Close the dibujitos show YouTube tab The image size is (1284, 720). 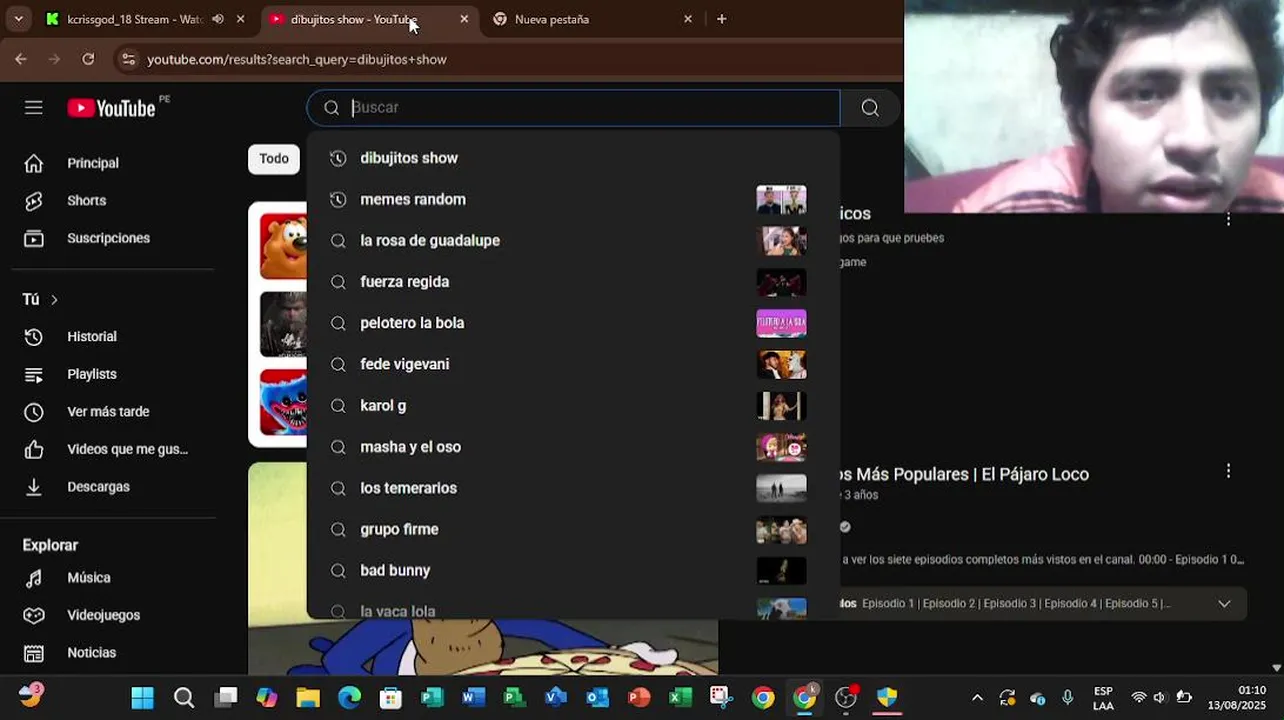464,19
